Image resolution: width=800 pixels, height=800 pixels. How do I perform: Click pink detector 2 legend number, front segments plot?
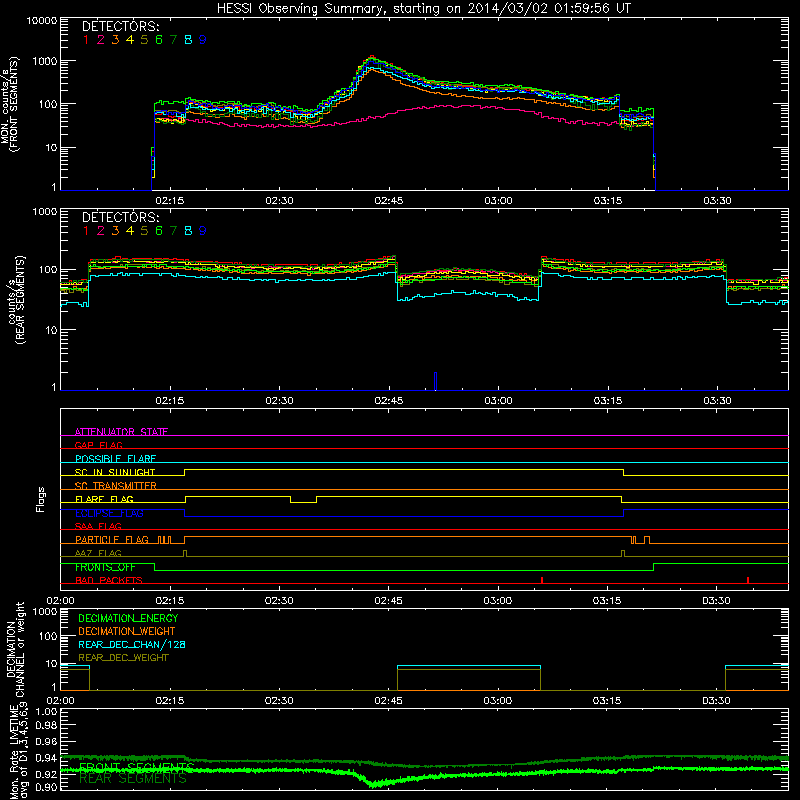click(101, 40)
